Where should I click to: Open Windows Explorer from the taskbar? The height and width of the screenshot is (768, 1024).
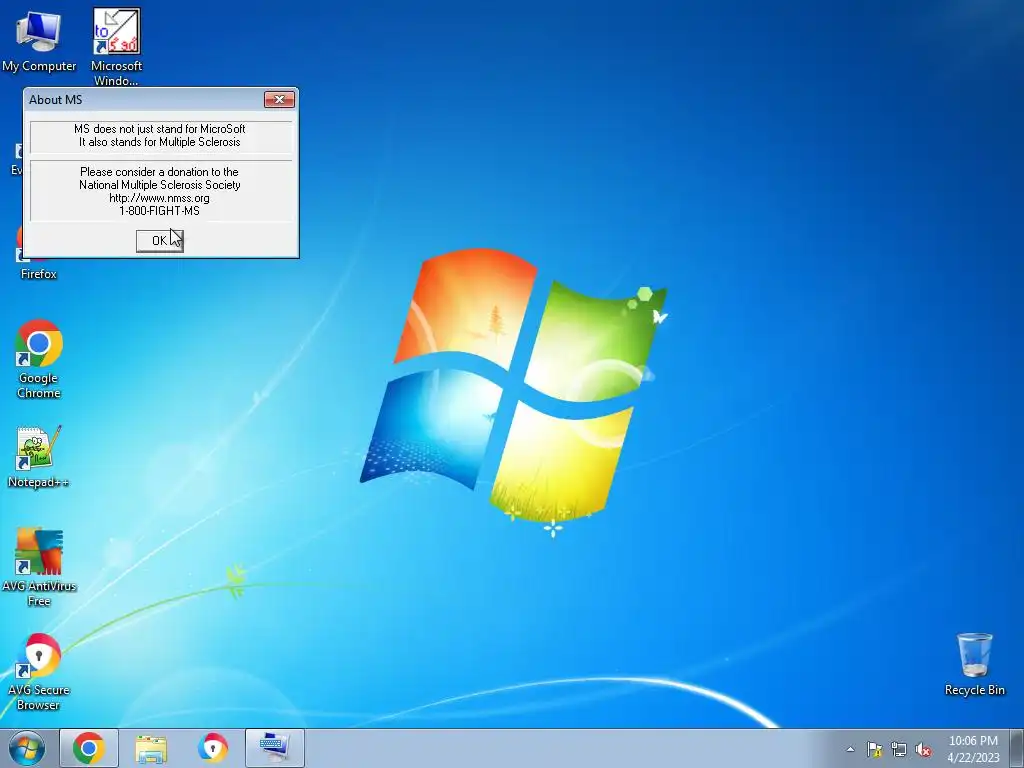[151, 748]
